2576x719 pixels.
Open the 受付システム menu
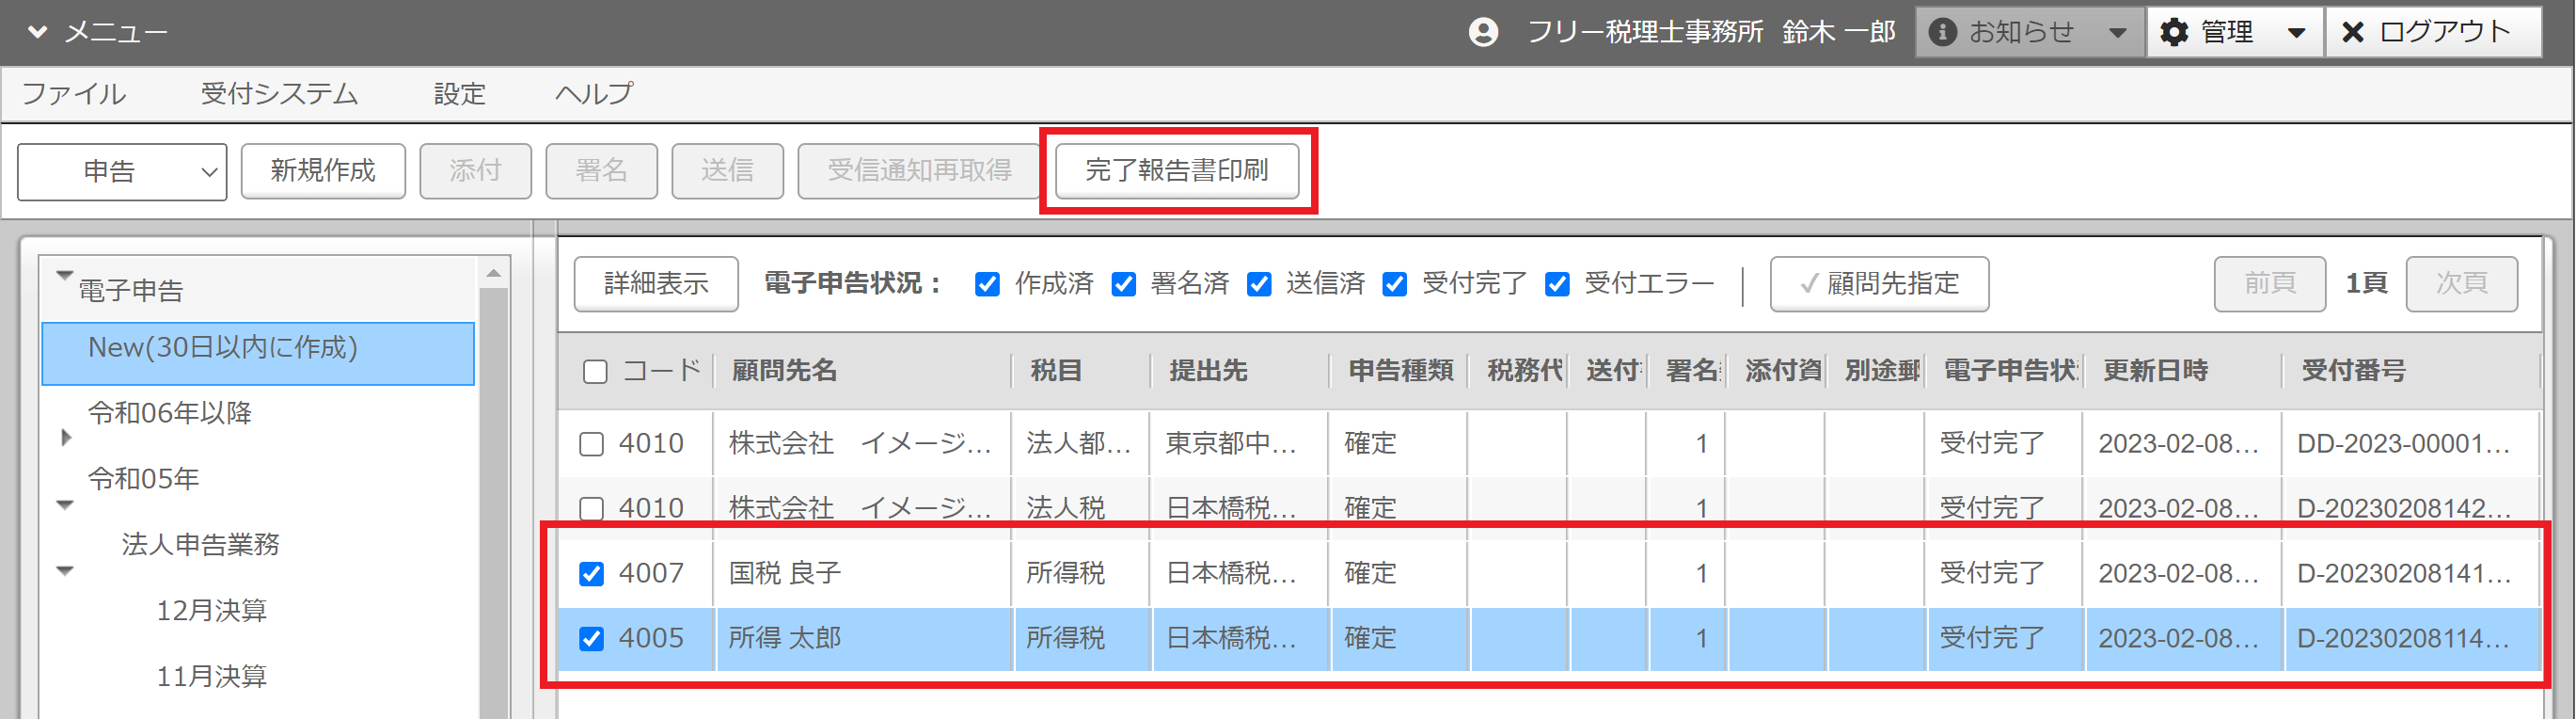279,94
